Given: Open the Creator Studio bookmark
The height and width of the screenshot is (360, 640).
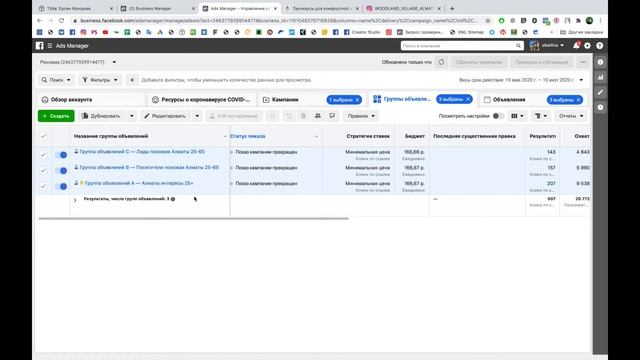Looking at the screenshot, I should point(362,32).
